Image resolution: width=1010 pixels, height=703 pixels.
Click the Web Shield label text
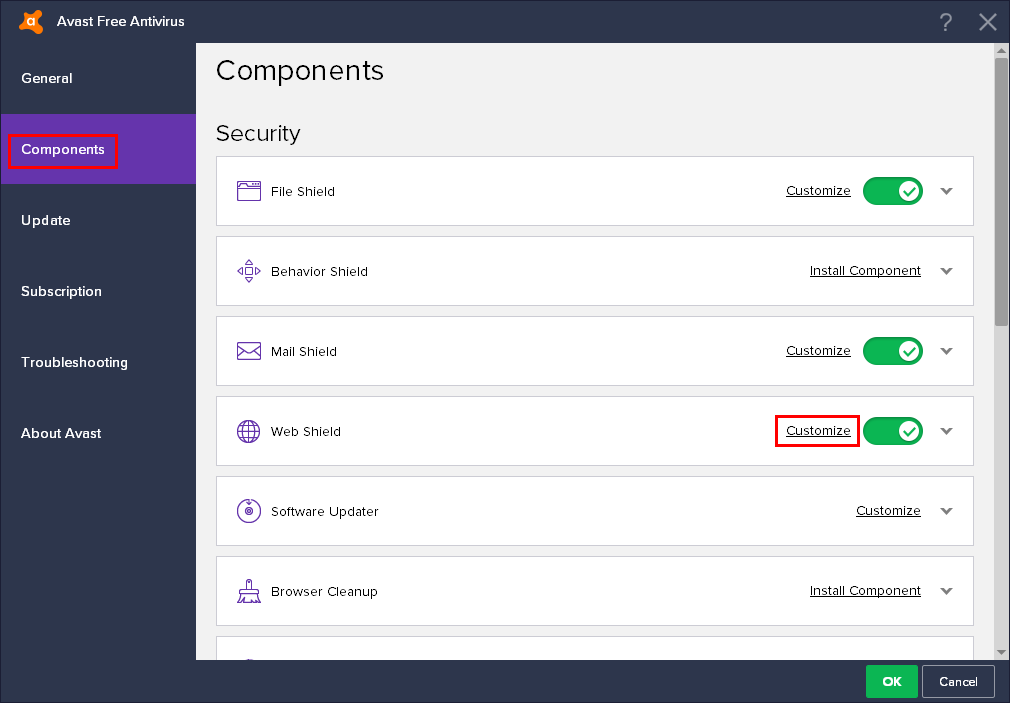click(306, 431)
